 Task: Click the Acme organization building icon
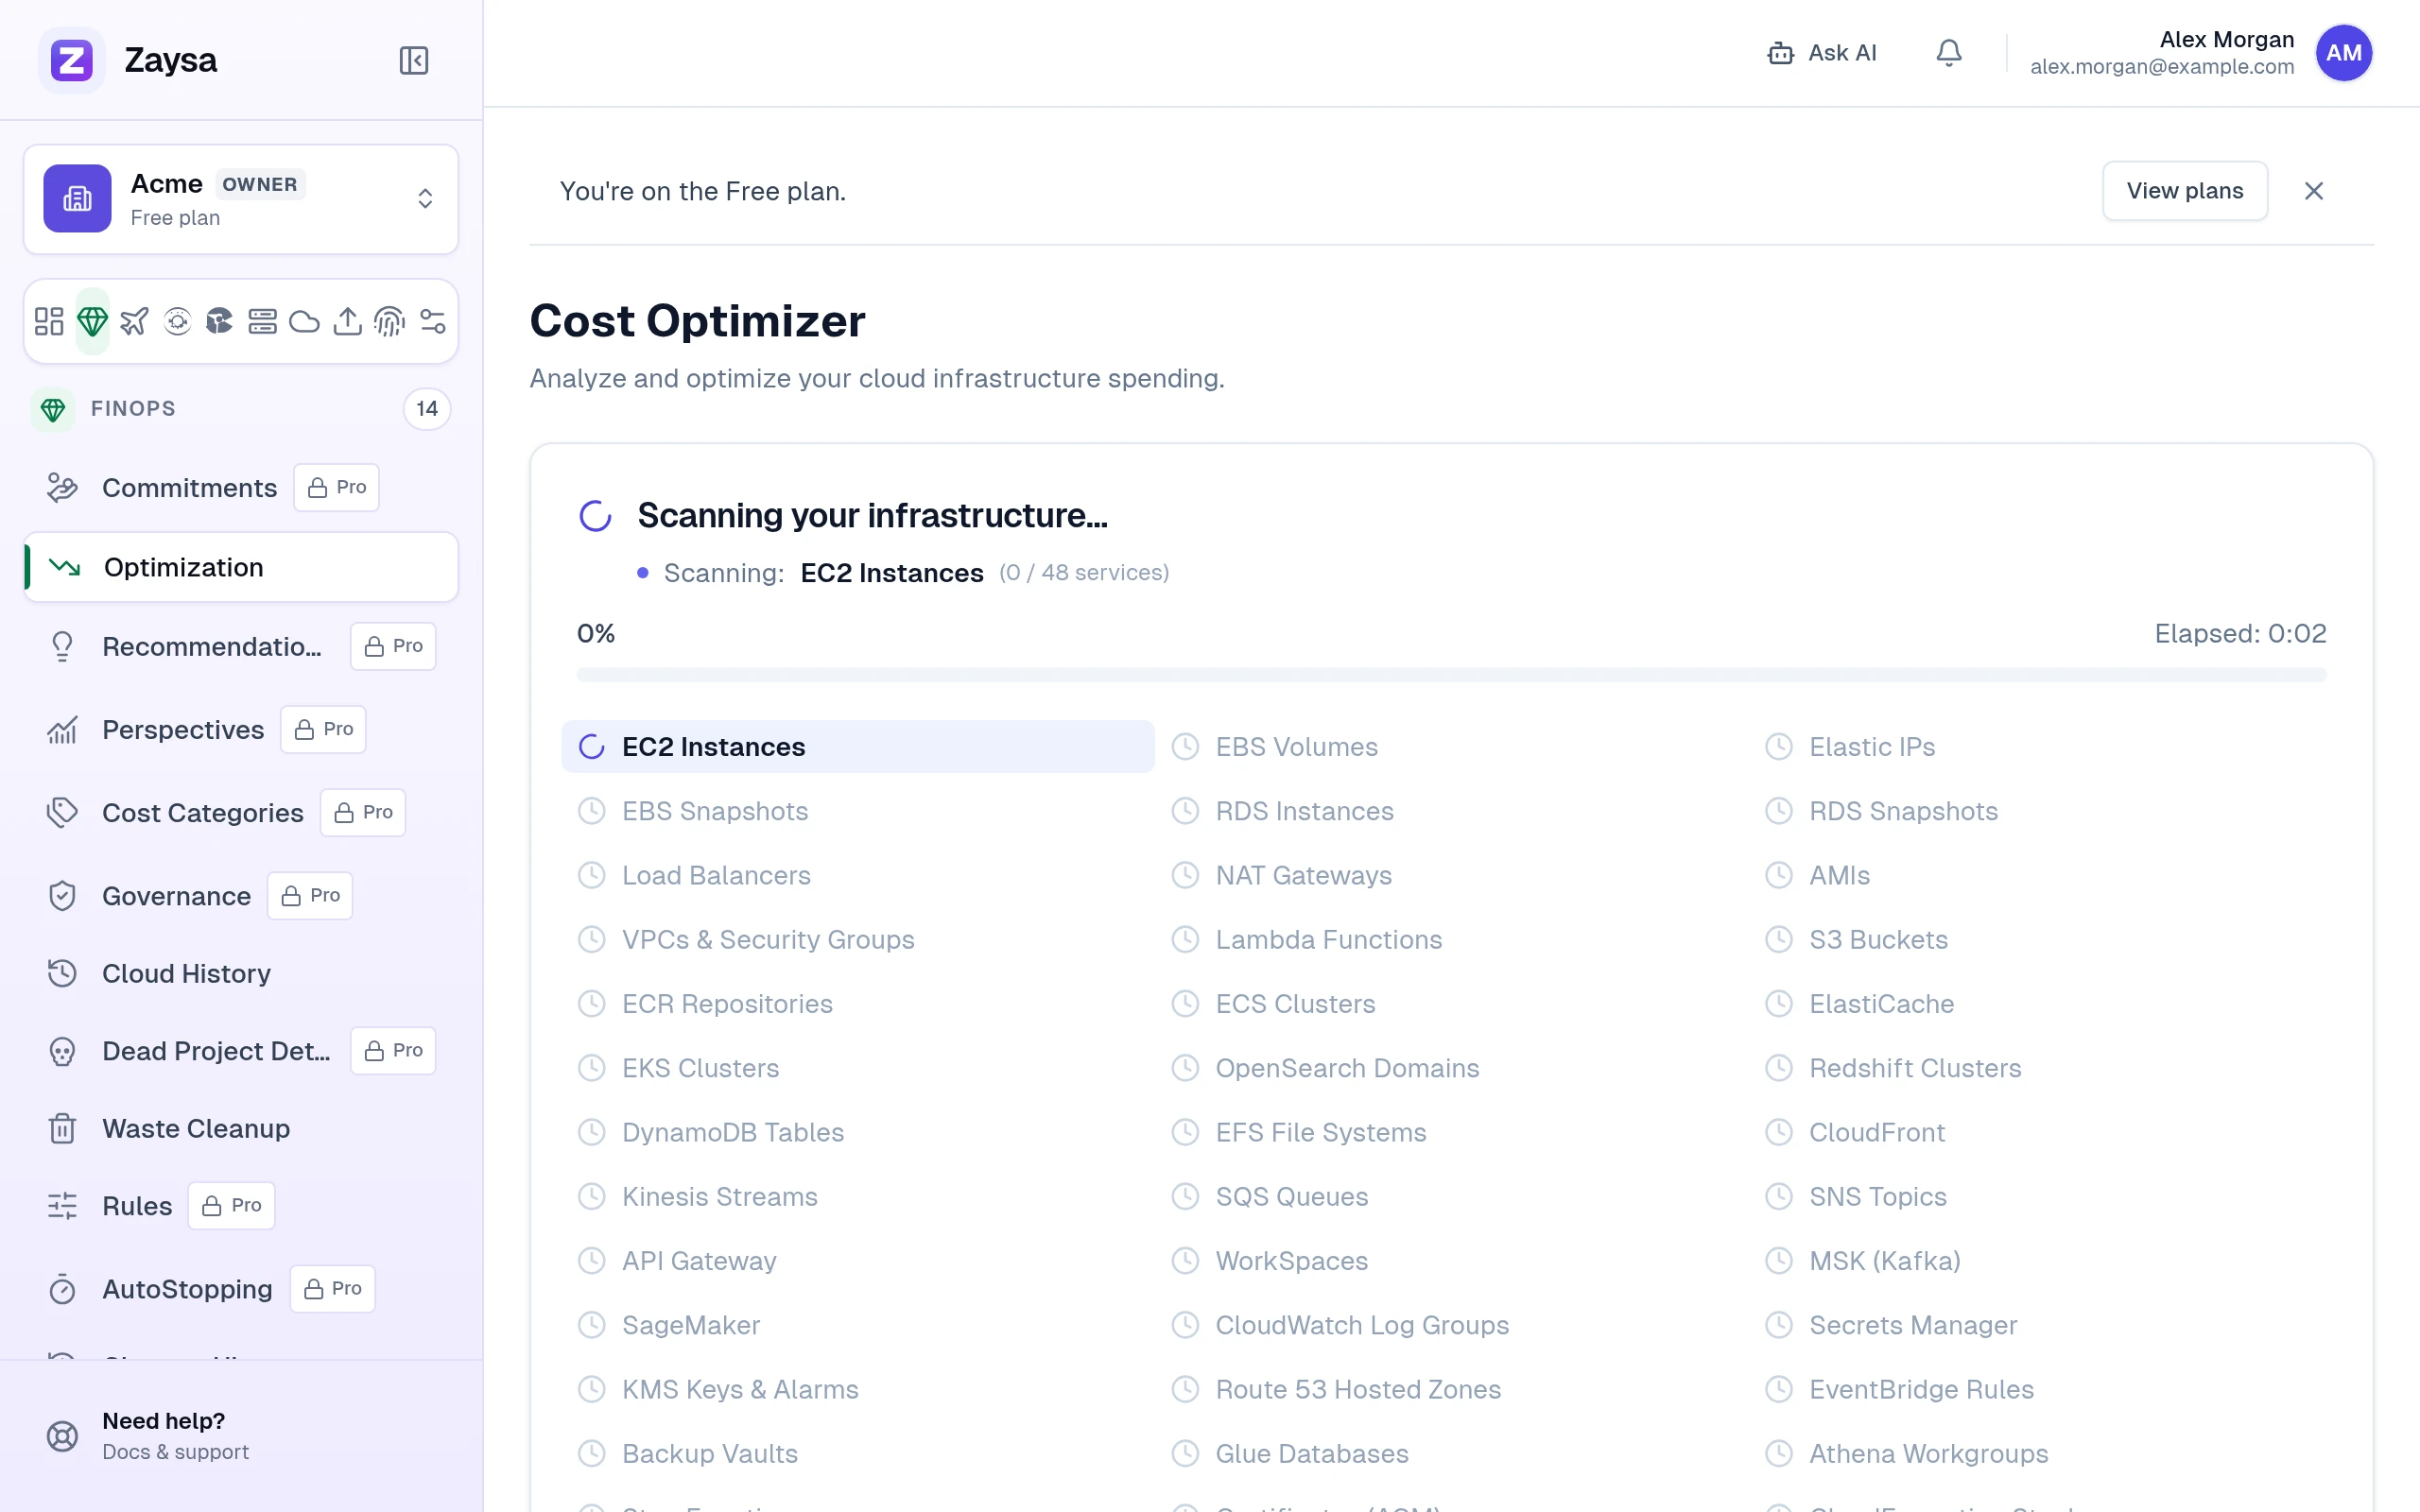point(77,198)
